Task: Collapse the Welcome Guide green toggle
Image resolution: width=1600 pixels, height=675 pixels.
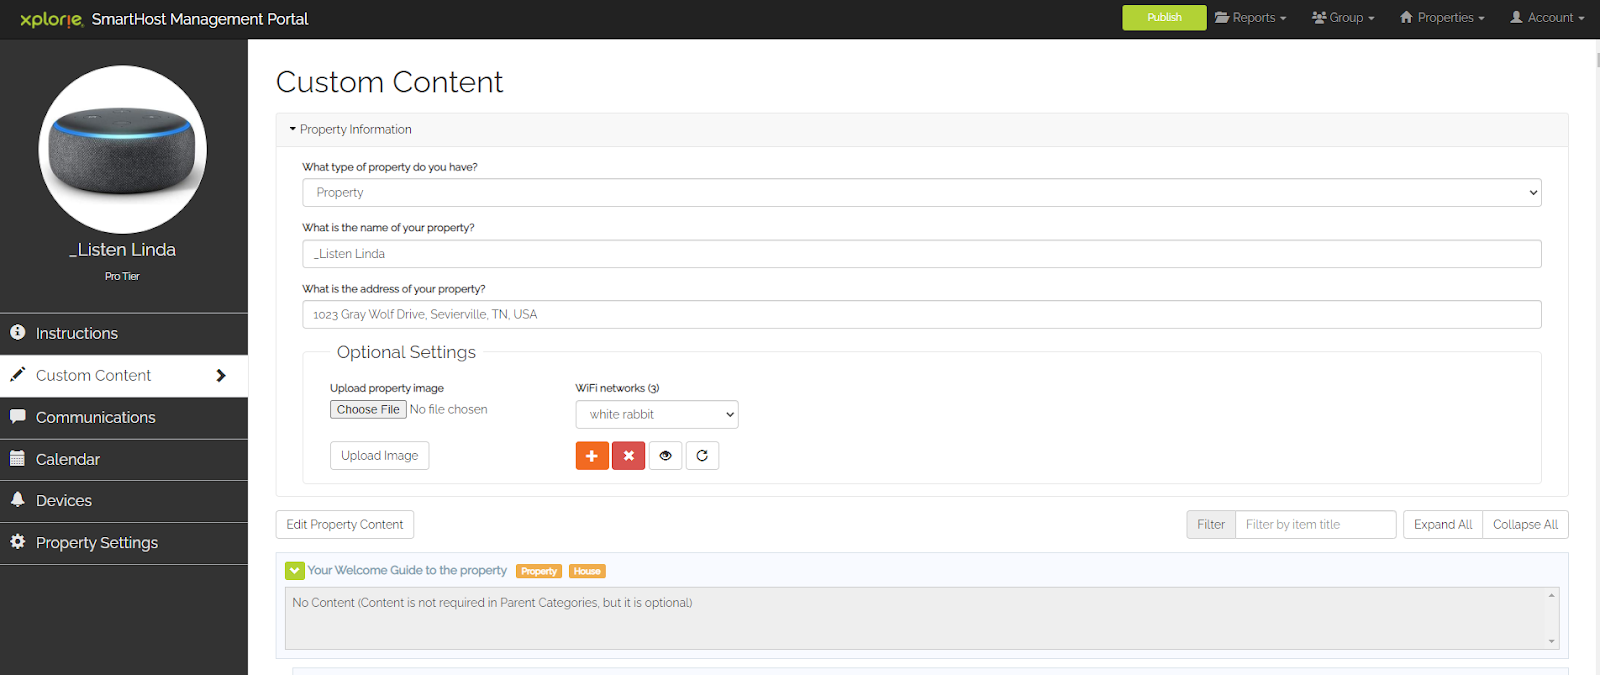Action: point(295,570)
